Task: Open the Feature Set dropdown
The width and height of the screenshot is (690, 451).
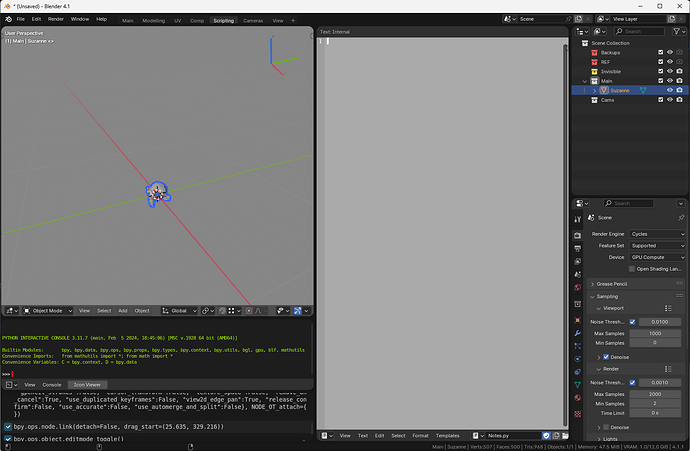Action: 657,246
